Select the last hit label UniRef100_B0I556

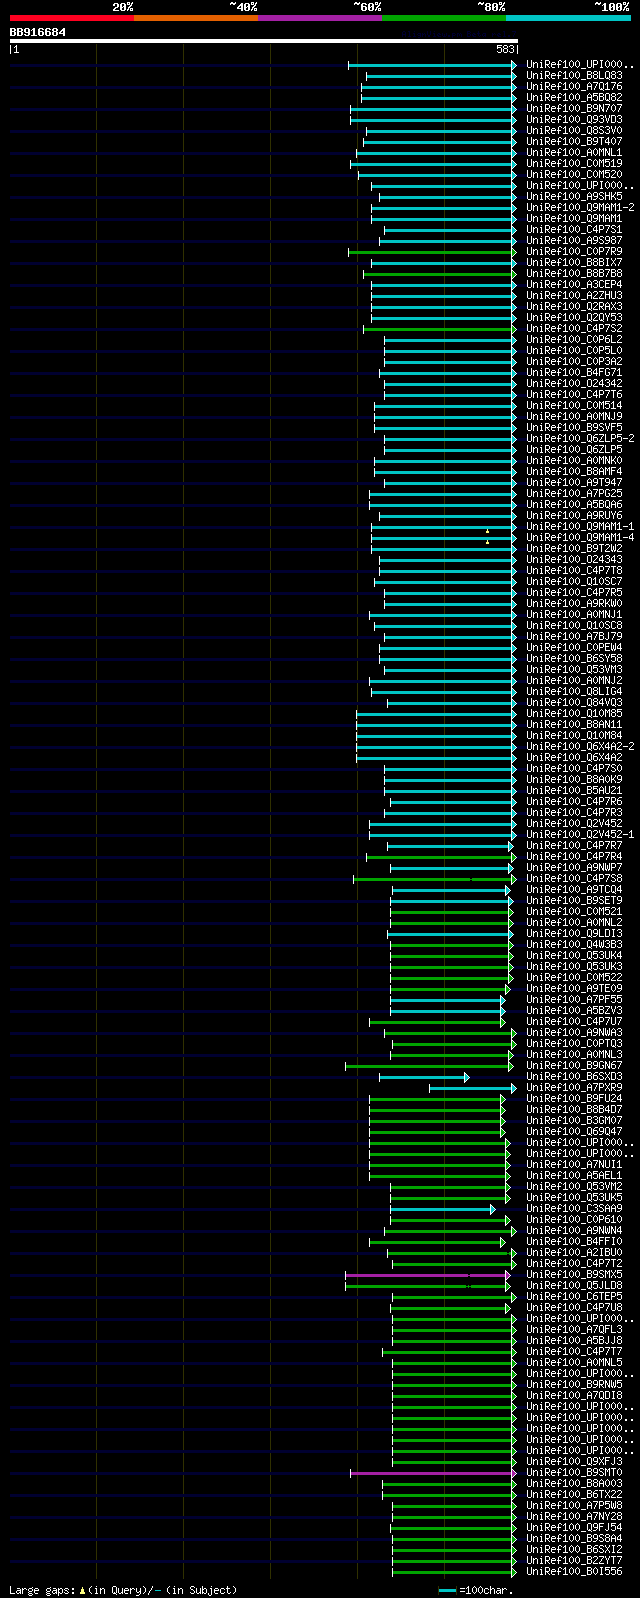tap(574, 1571)
